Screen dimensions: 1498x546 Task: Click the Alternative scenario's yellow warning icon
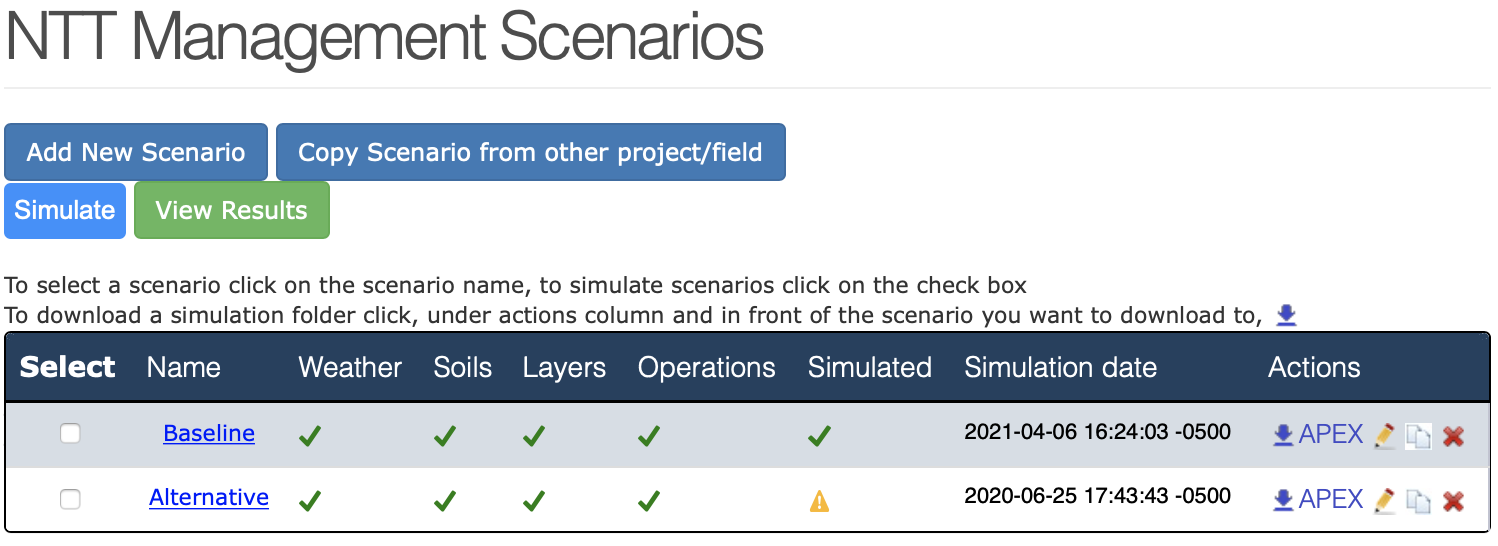point(819,501)
